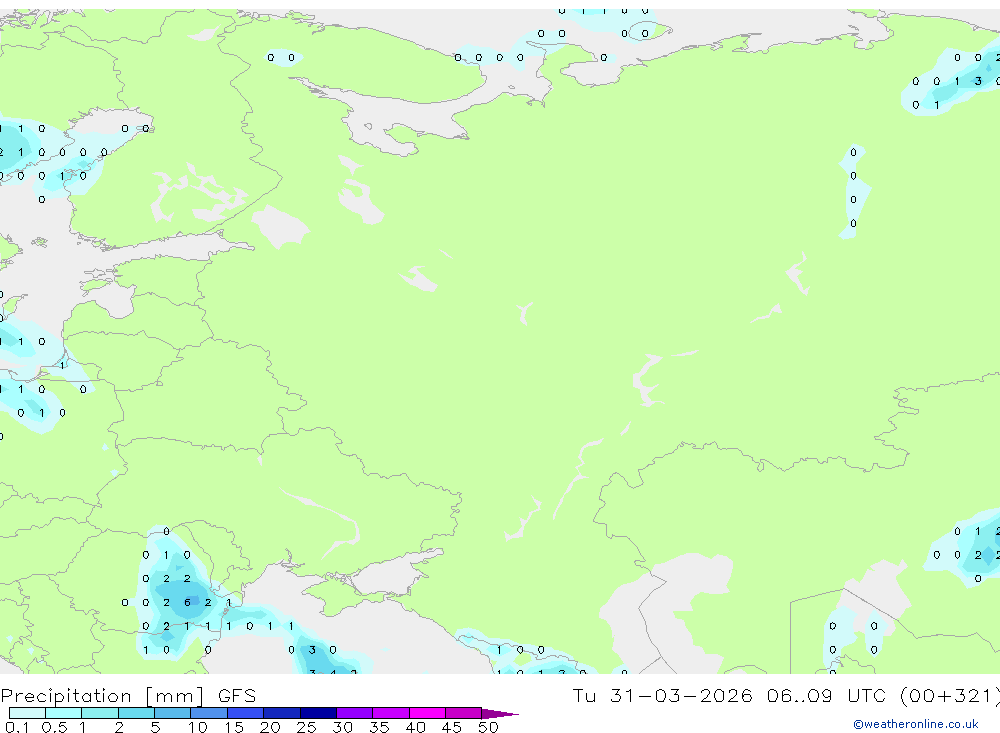
Task: Click the above-50 mm legend arrow tip
Action: 500,714
